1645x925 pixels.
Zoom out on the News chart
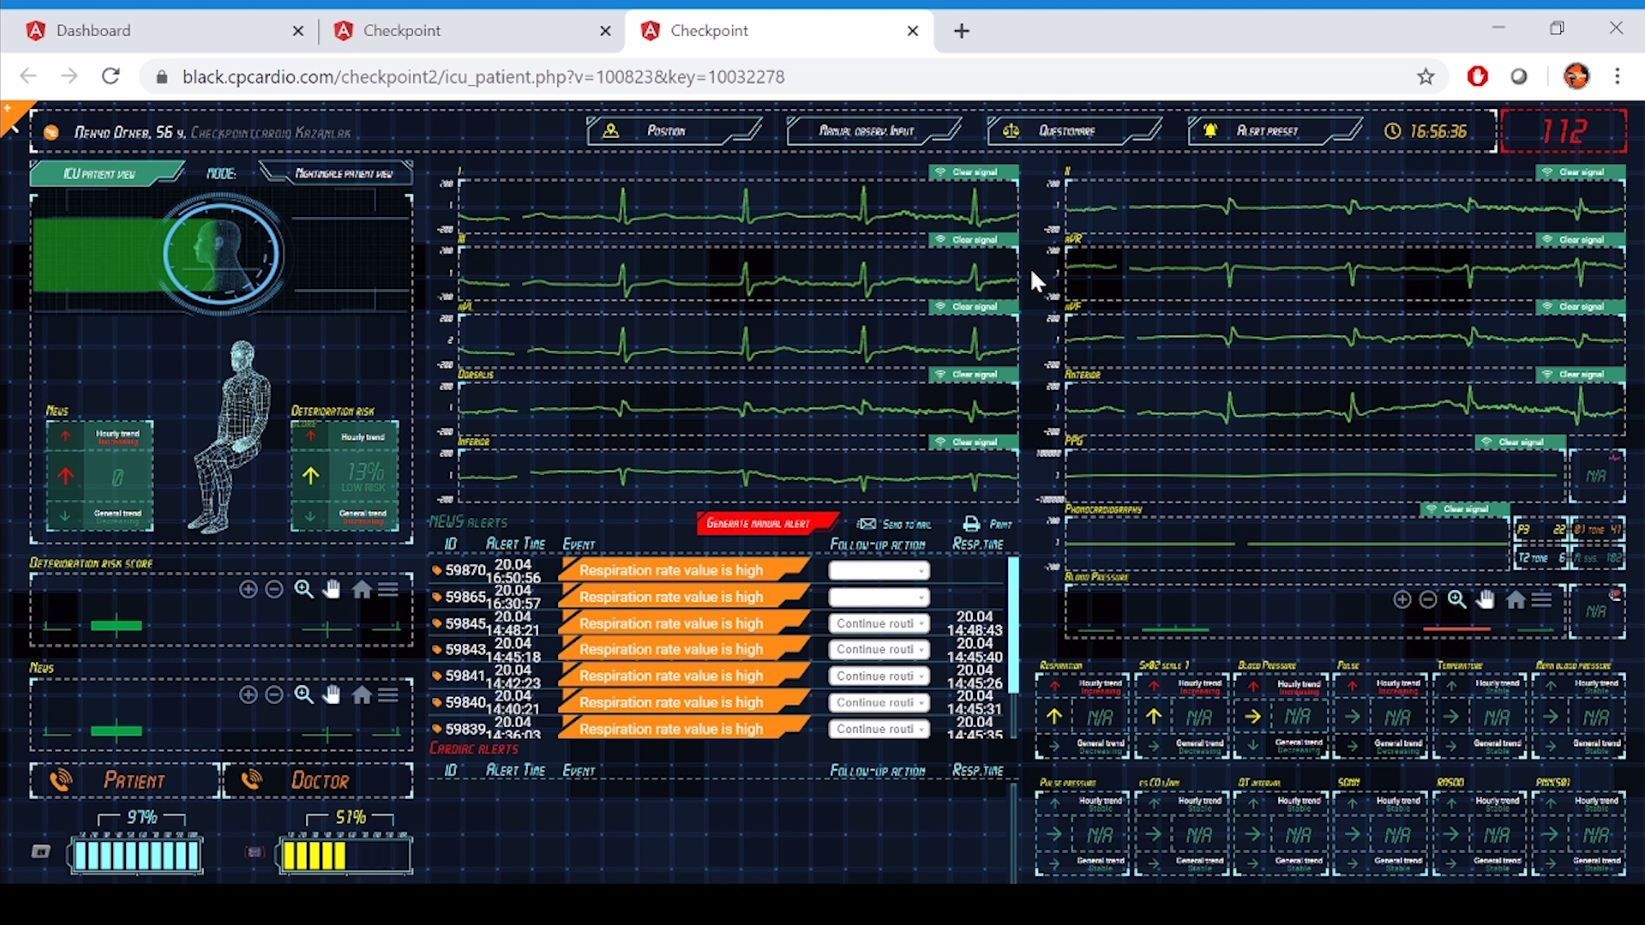[x=274, y=695]
